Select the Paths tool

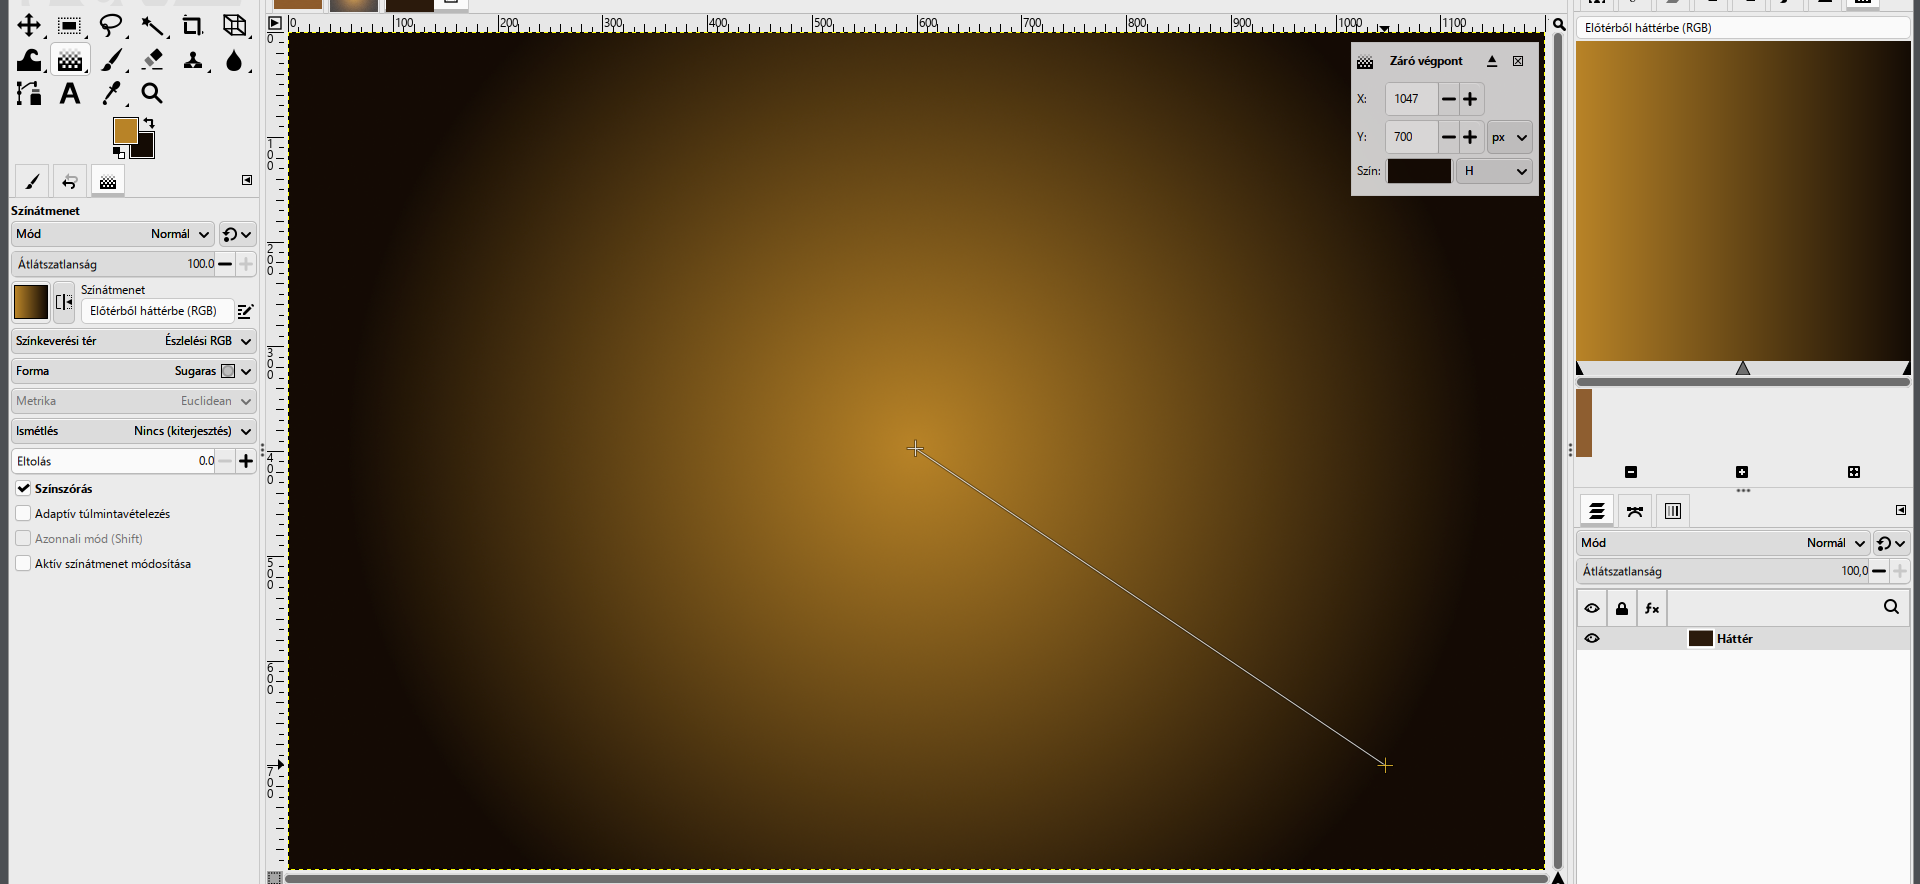point(29,94)
